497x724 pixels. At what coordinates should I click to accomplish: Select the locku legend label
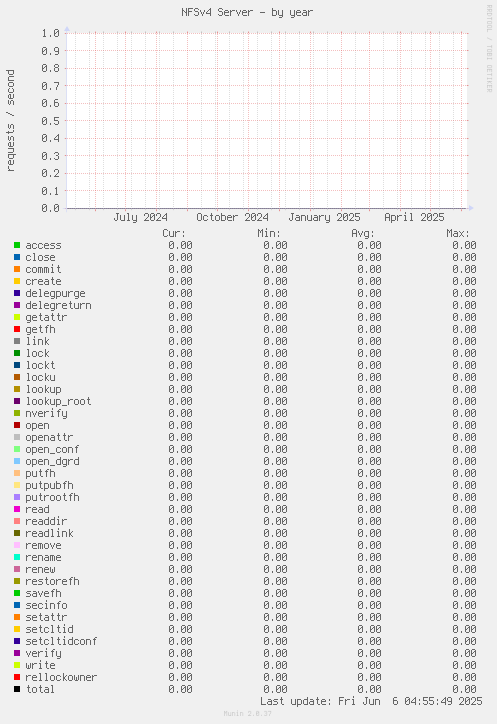(x=40, y=377)
